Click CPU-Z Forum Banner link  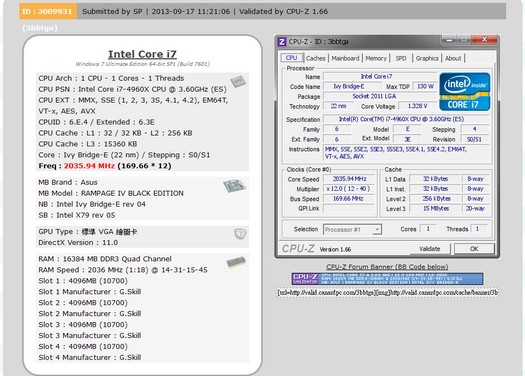pos(387,267)
